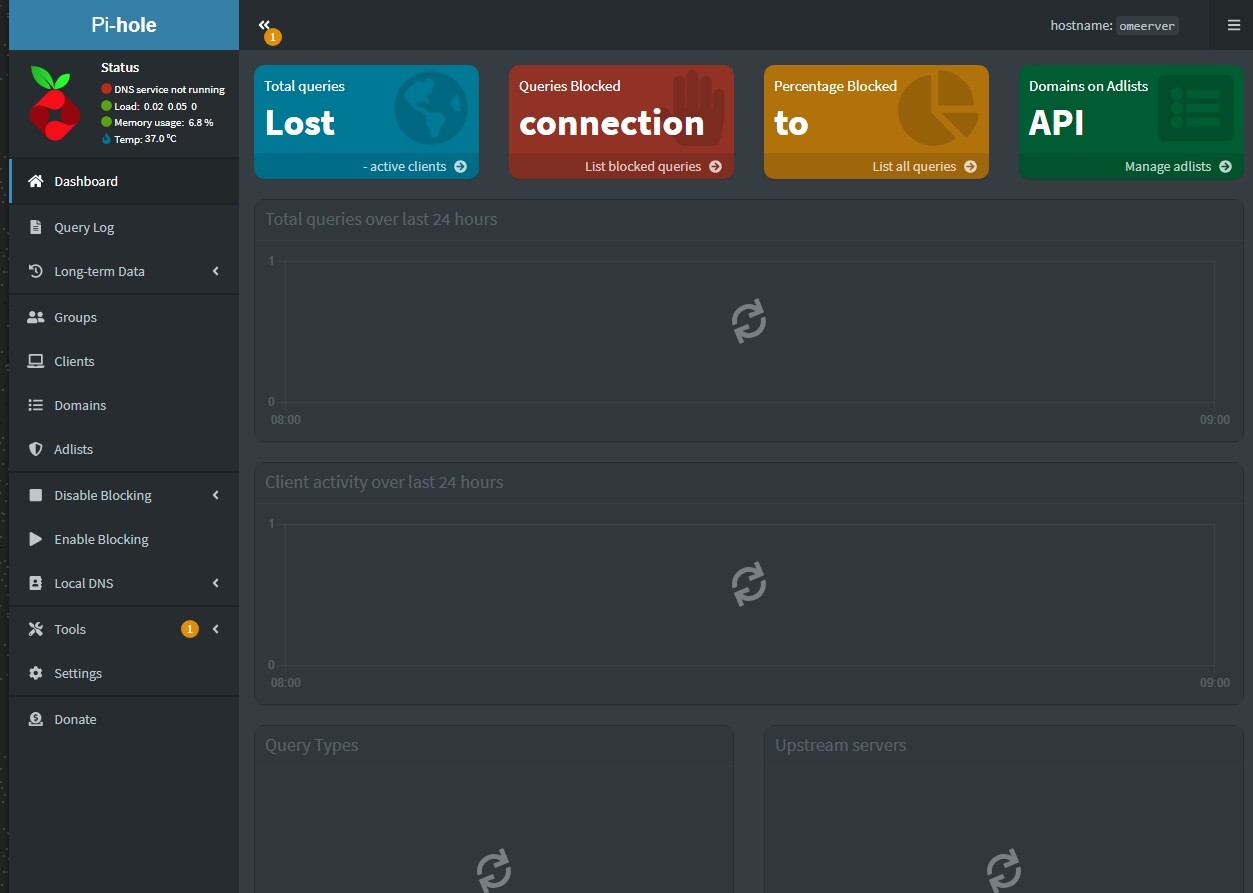
Task: Click the Pi-hole header title link
Action: click(x=124, y=25)
